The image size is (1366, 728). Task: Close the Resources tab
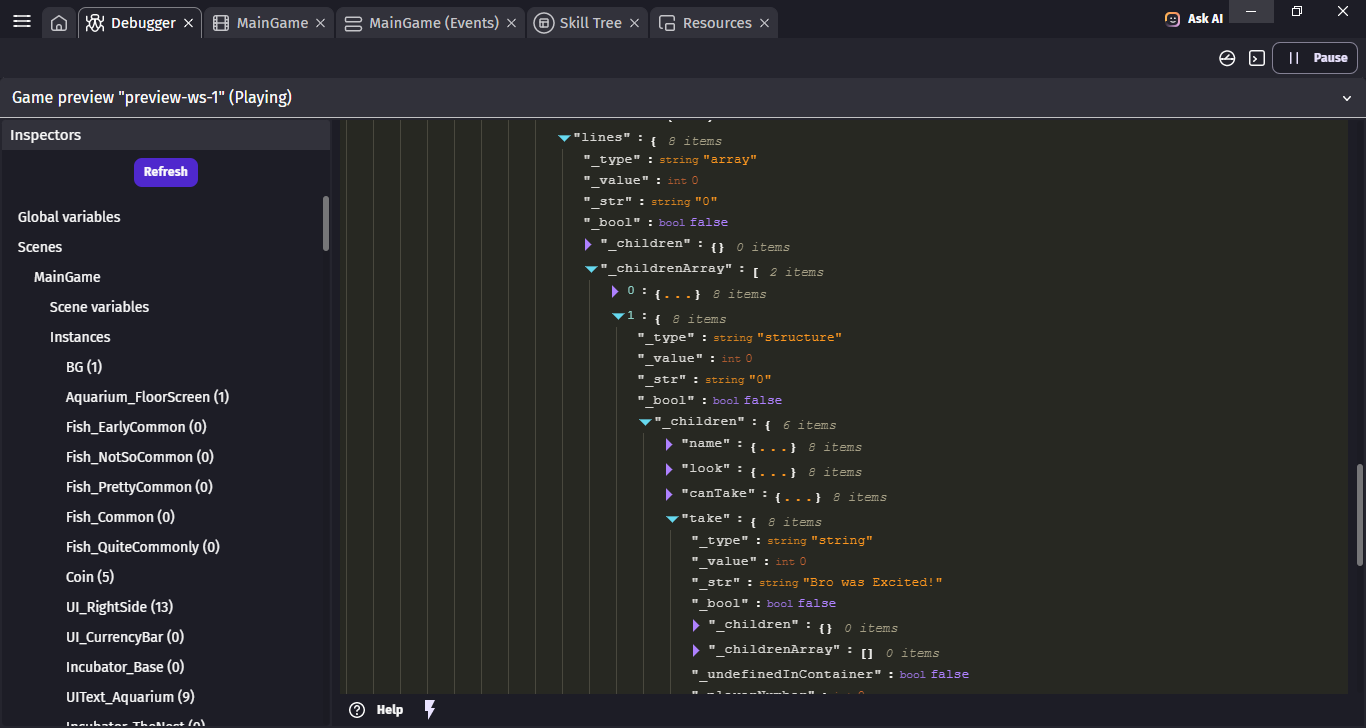tap(765, 23)
